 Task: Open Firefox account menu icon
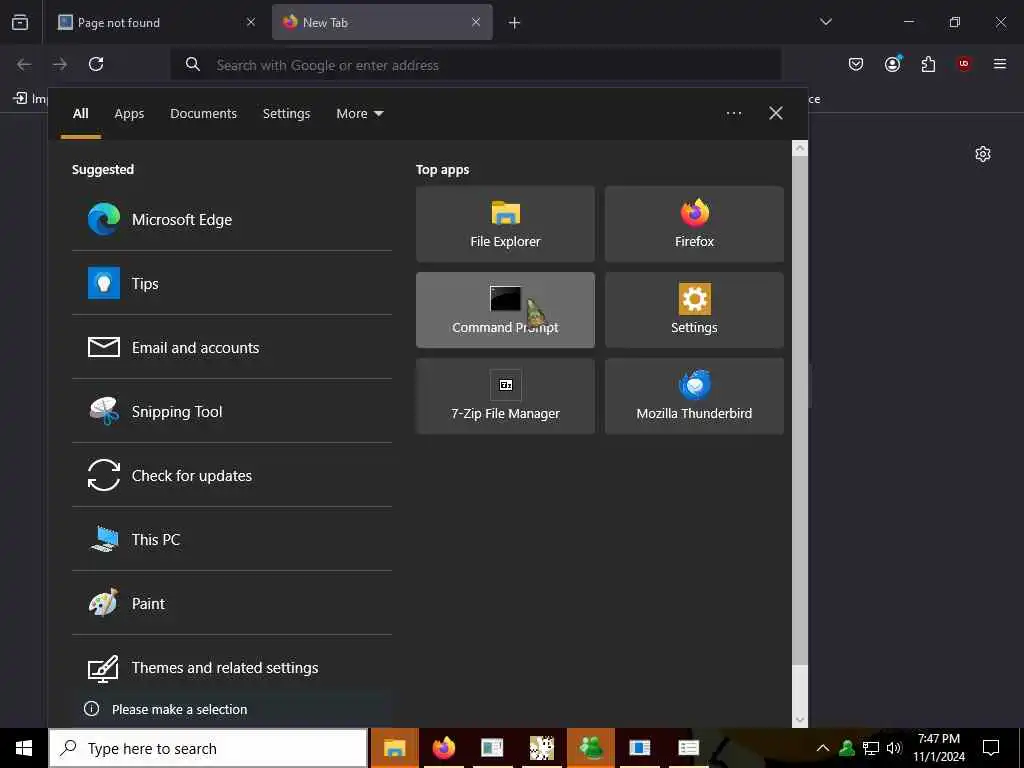pos(893,64)
